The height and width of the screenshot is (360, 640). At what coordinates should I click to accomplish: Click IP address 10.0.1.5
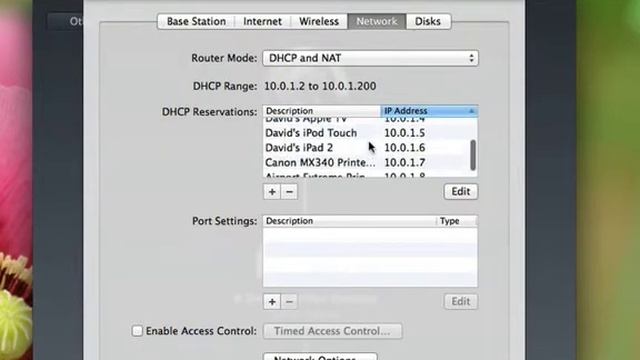[404, 133]
